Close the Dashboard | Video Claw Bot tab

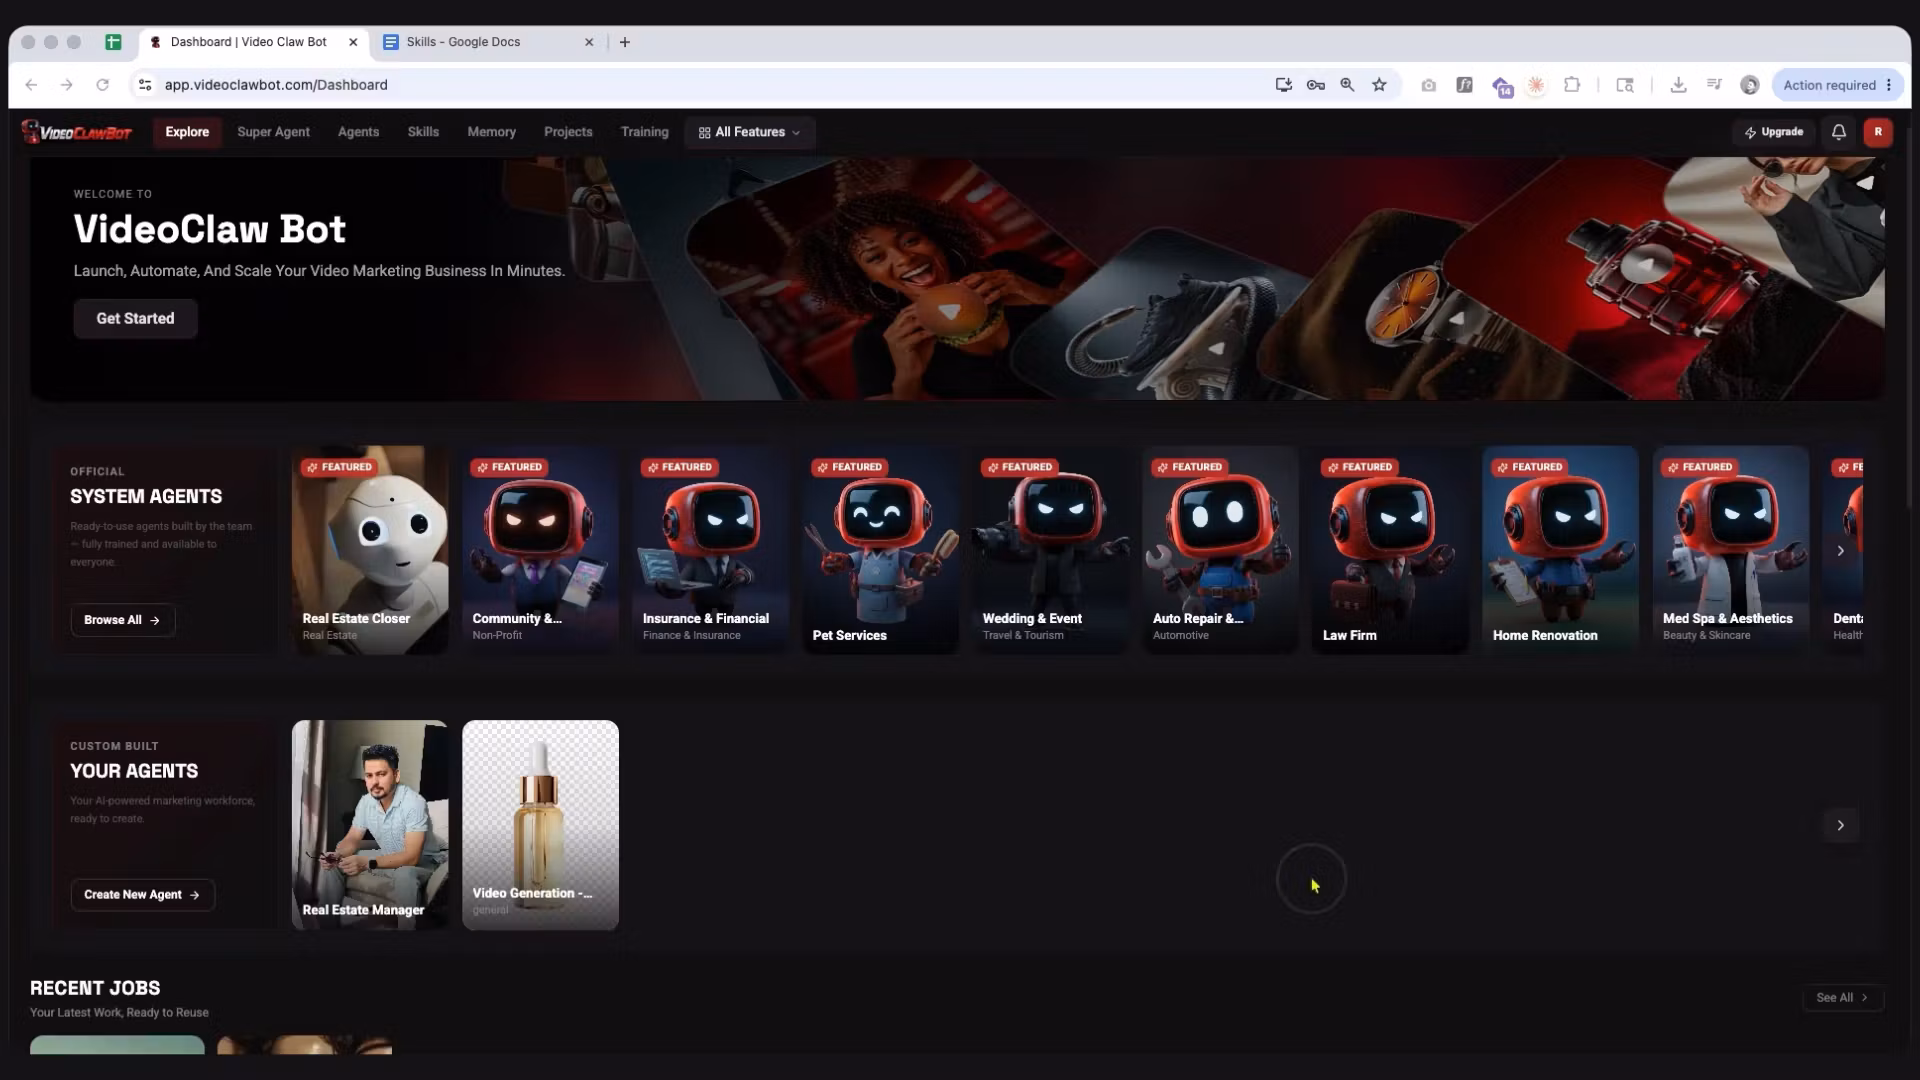pyautogui.click(x=353, y=42)
